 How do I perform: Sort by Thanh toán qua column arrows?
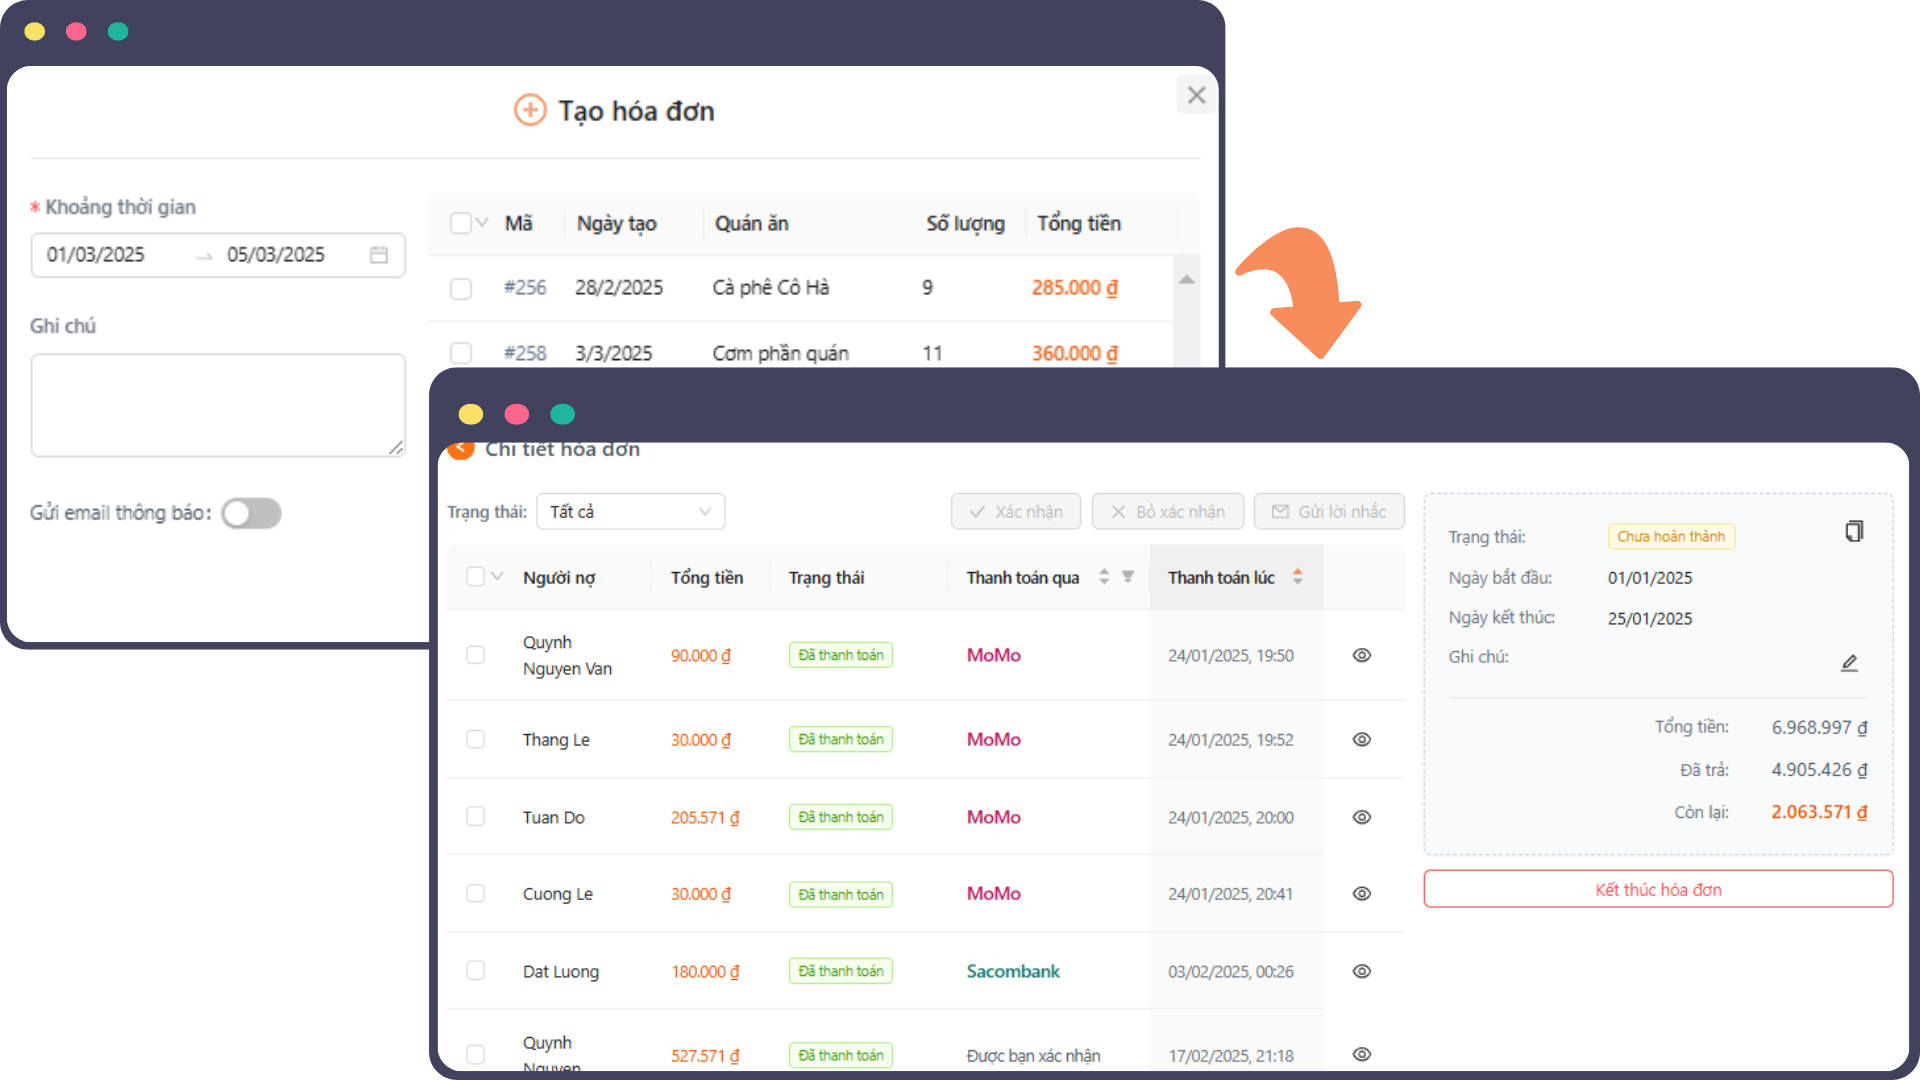click(1104, 577)
